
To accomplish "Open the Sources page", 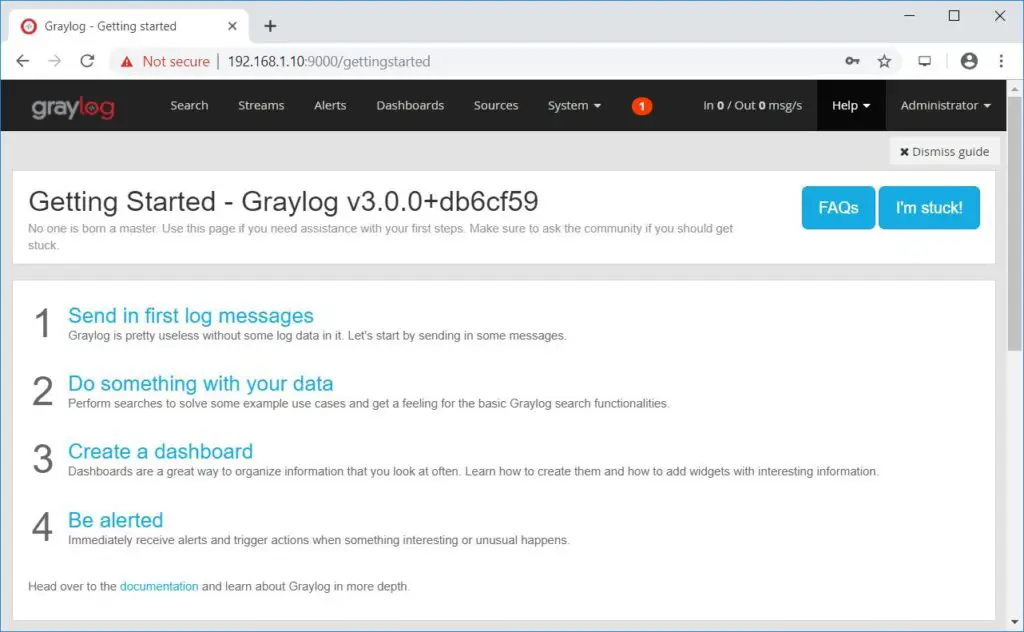I will [x=496, y=106].
